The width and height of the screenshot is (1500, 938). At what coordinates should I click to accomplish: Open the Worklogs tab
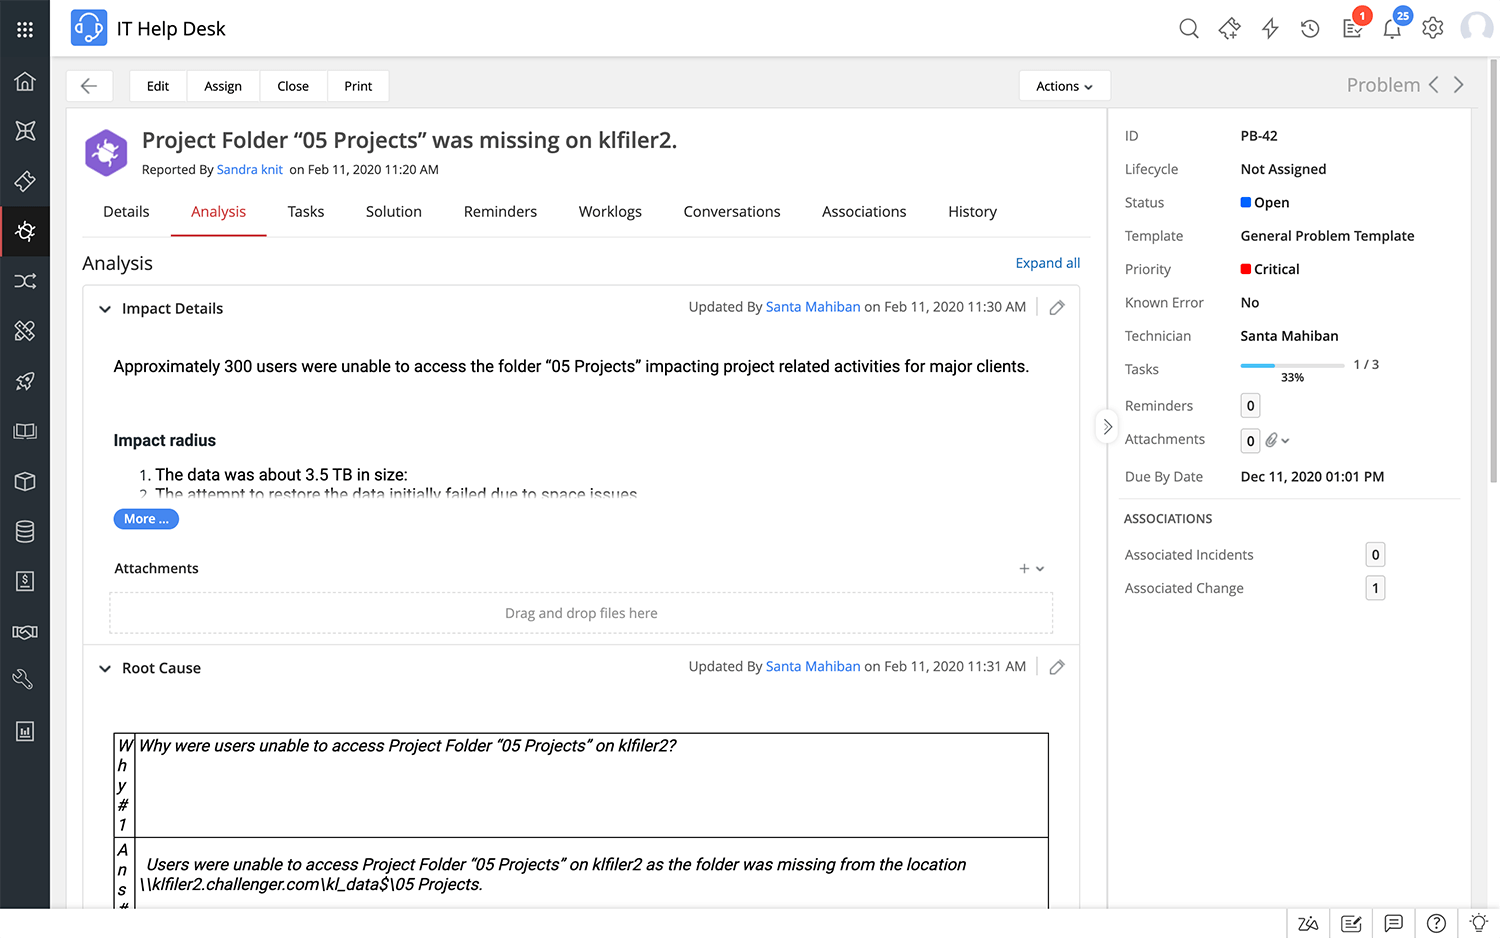click(x=610, y=212)
